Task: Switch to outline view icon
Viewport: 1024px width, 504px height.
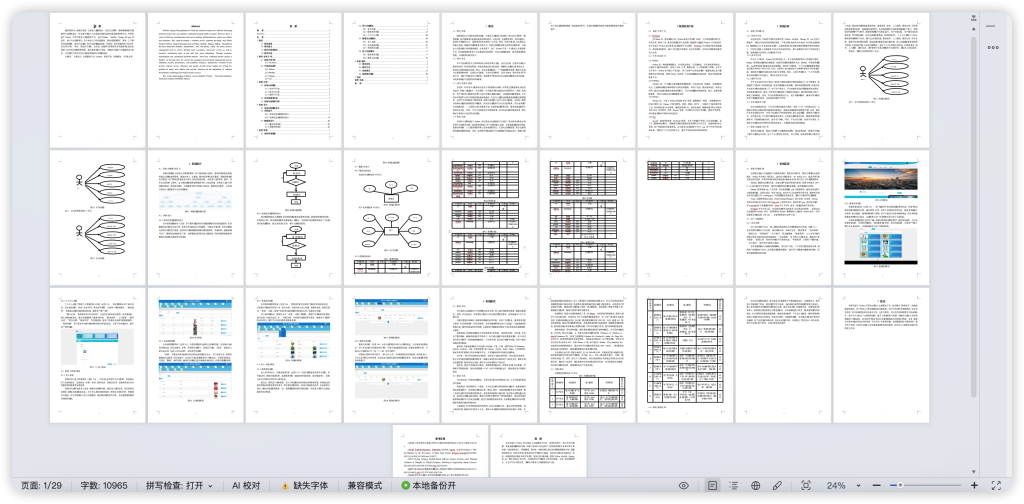Action: 734,486
